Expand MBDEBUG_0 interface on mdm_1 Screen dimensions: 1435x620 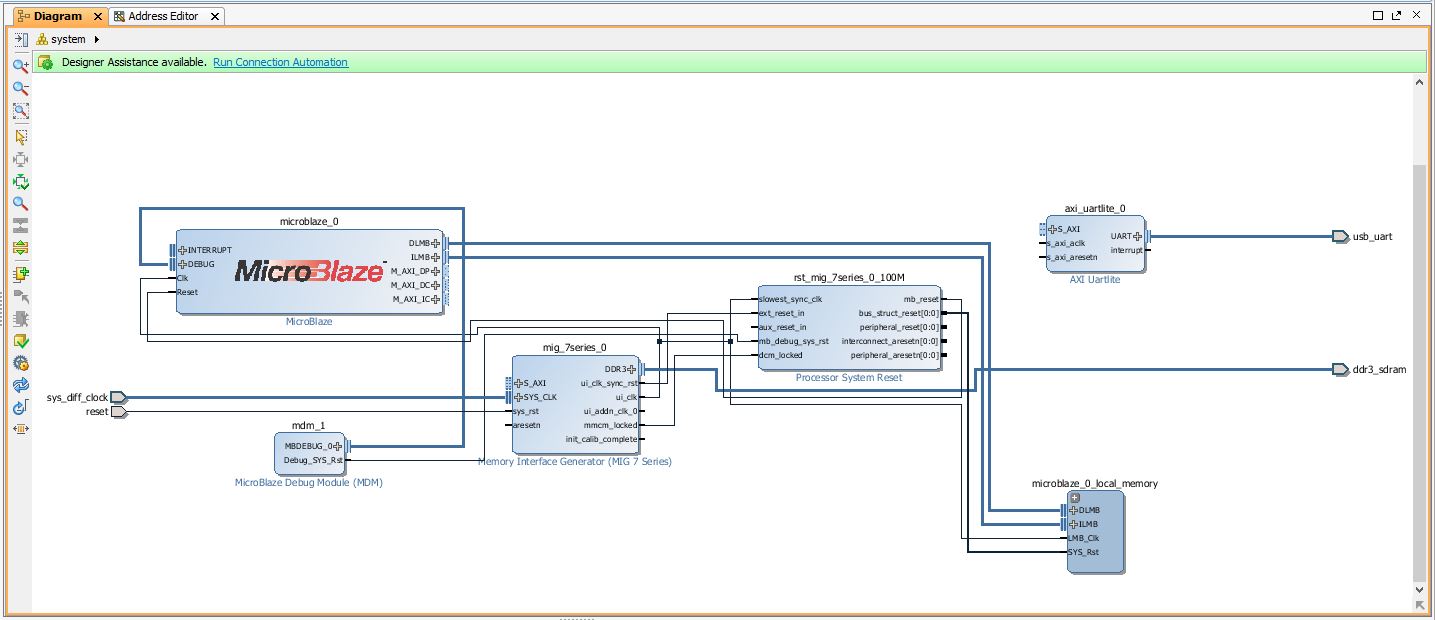click(x=338, y=447)
